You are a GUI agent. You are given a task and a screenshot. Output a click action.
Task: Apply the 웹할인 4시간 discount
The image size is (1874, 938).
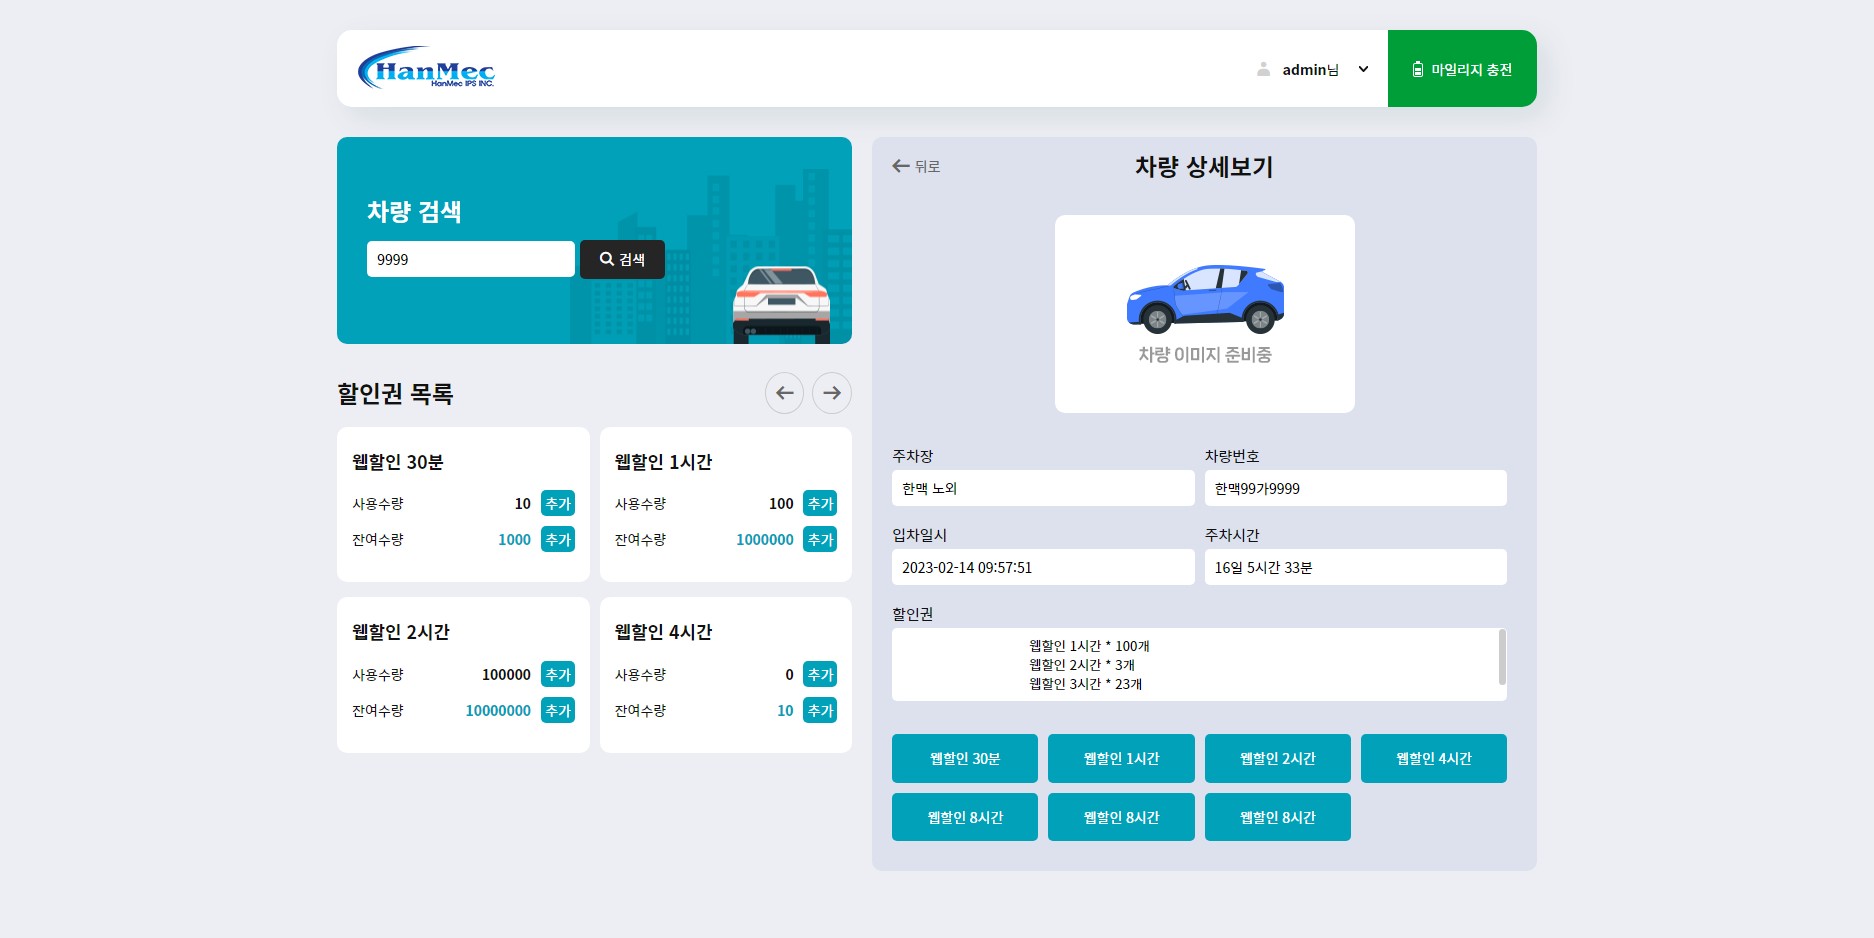pos(1433,758)
